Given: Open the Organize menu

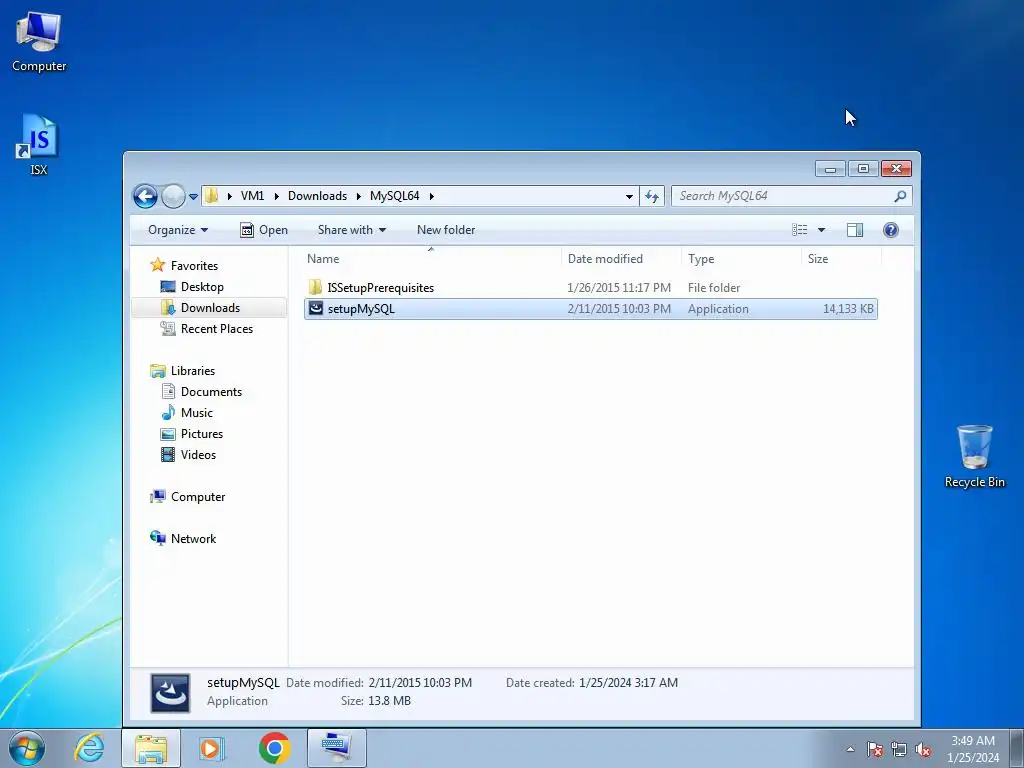Looking at the screenshot, I should point(178,230).
